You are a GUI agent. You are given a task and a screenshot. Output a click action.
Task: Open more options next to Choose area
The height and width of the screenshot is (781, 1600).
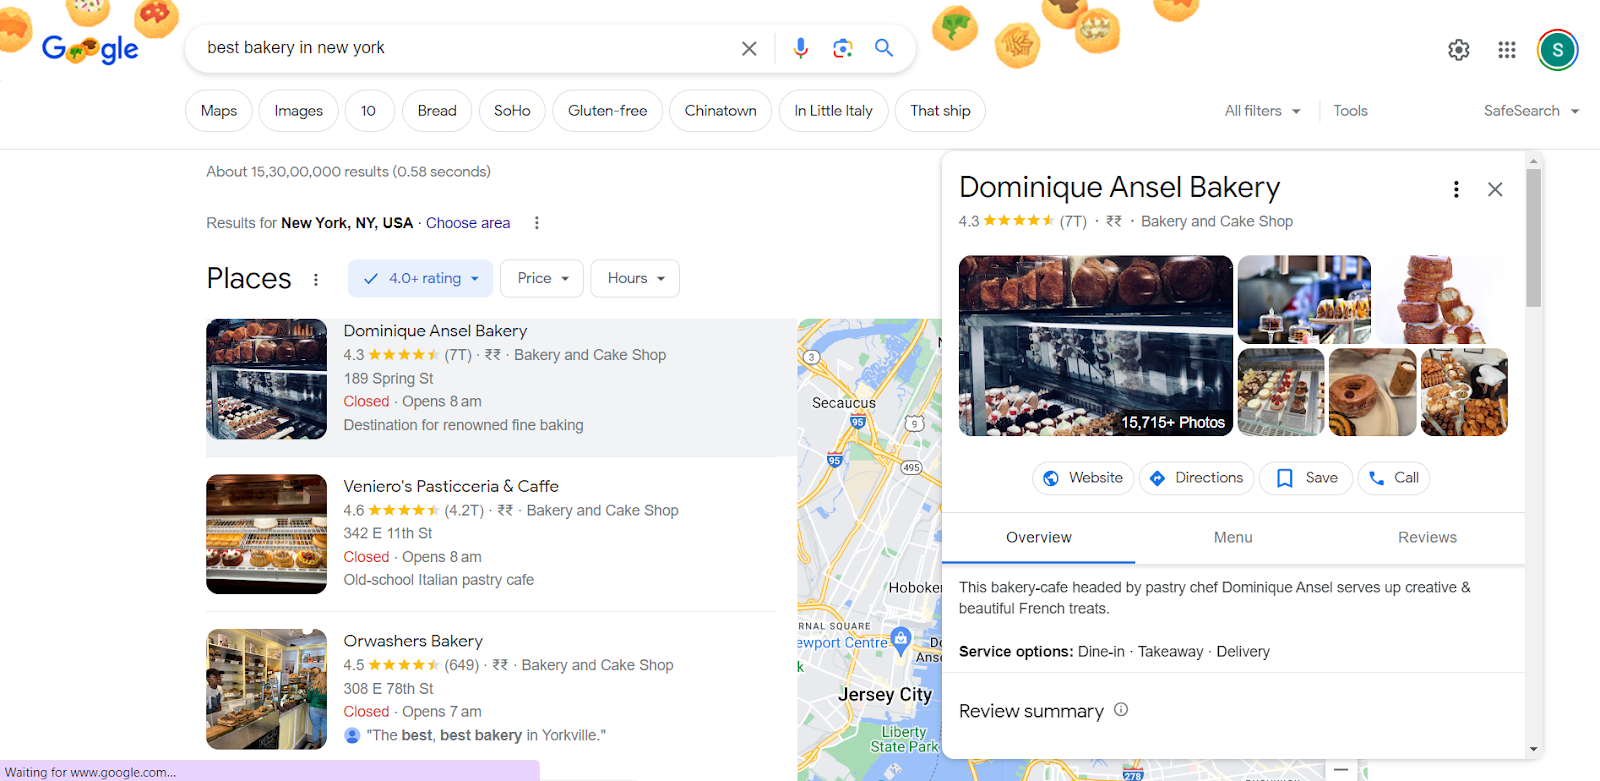[x=537, y=223]
